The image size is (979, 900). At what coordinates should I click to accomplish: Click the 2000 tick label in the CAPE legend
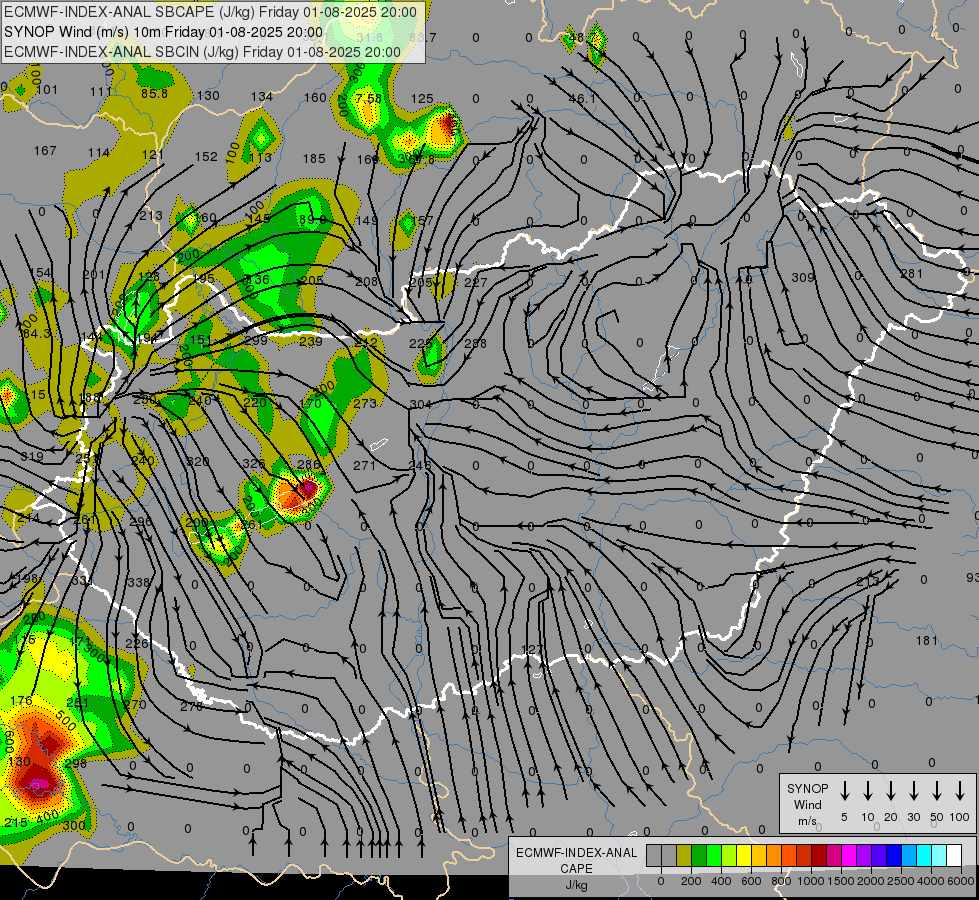(x=871, y=881)
